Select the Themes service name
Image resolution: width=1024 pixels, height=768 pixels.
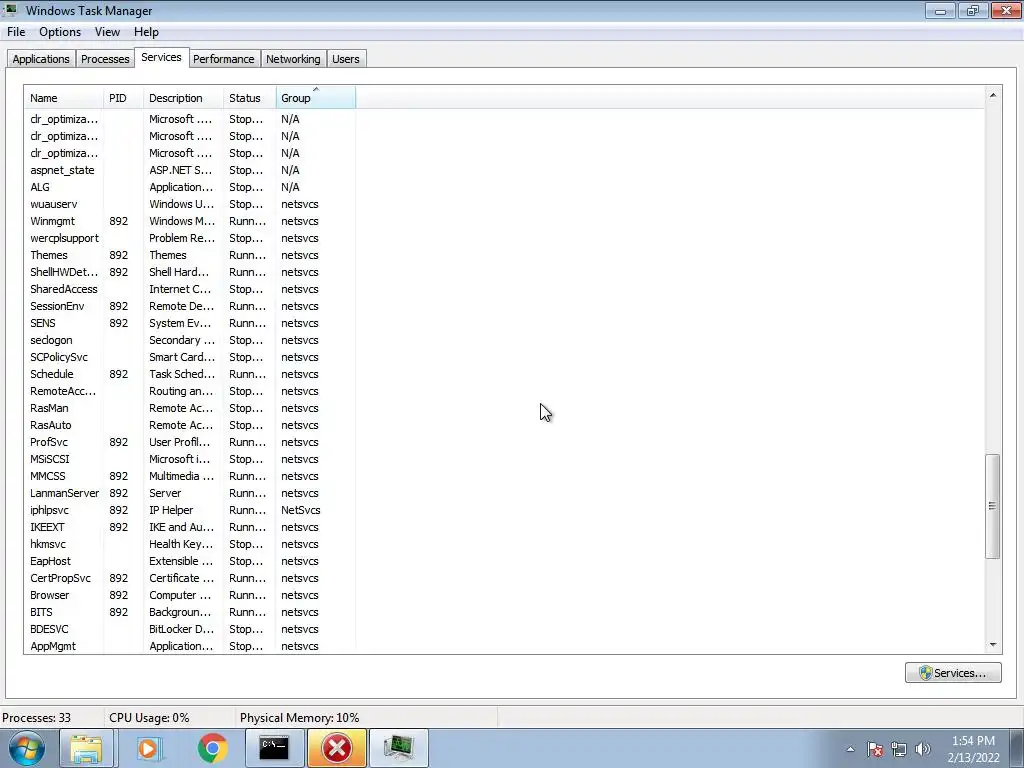[x=48, y=255]
